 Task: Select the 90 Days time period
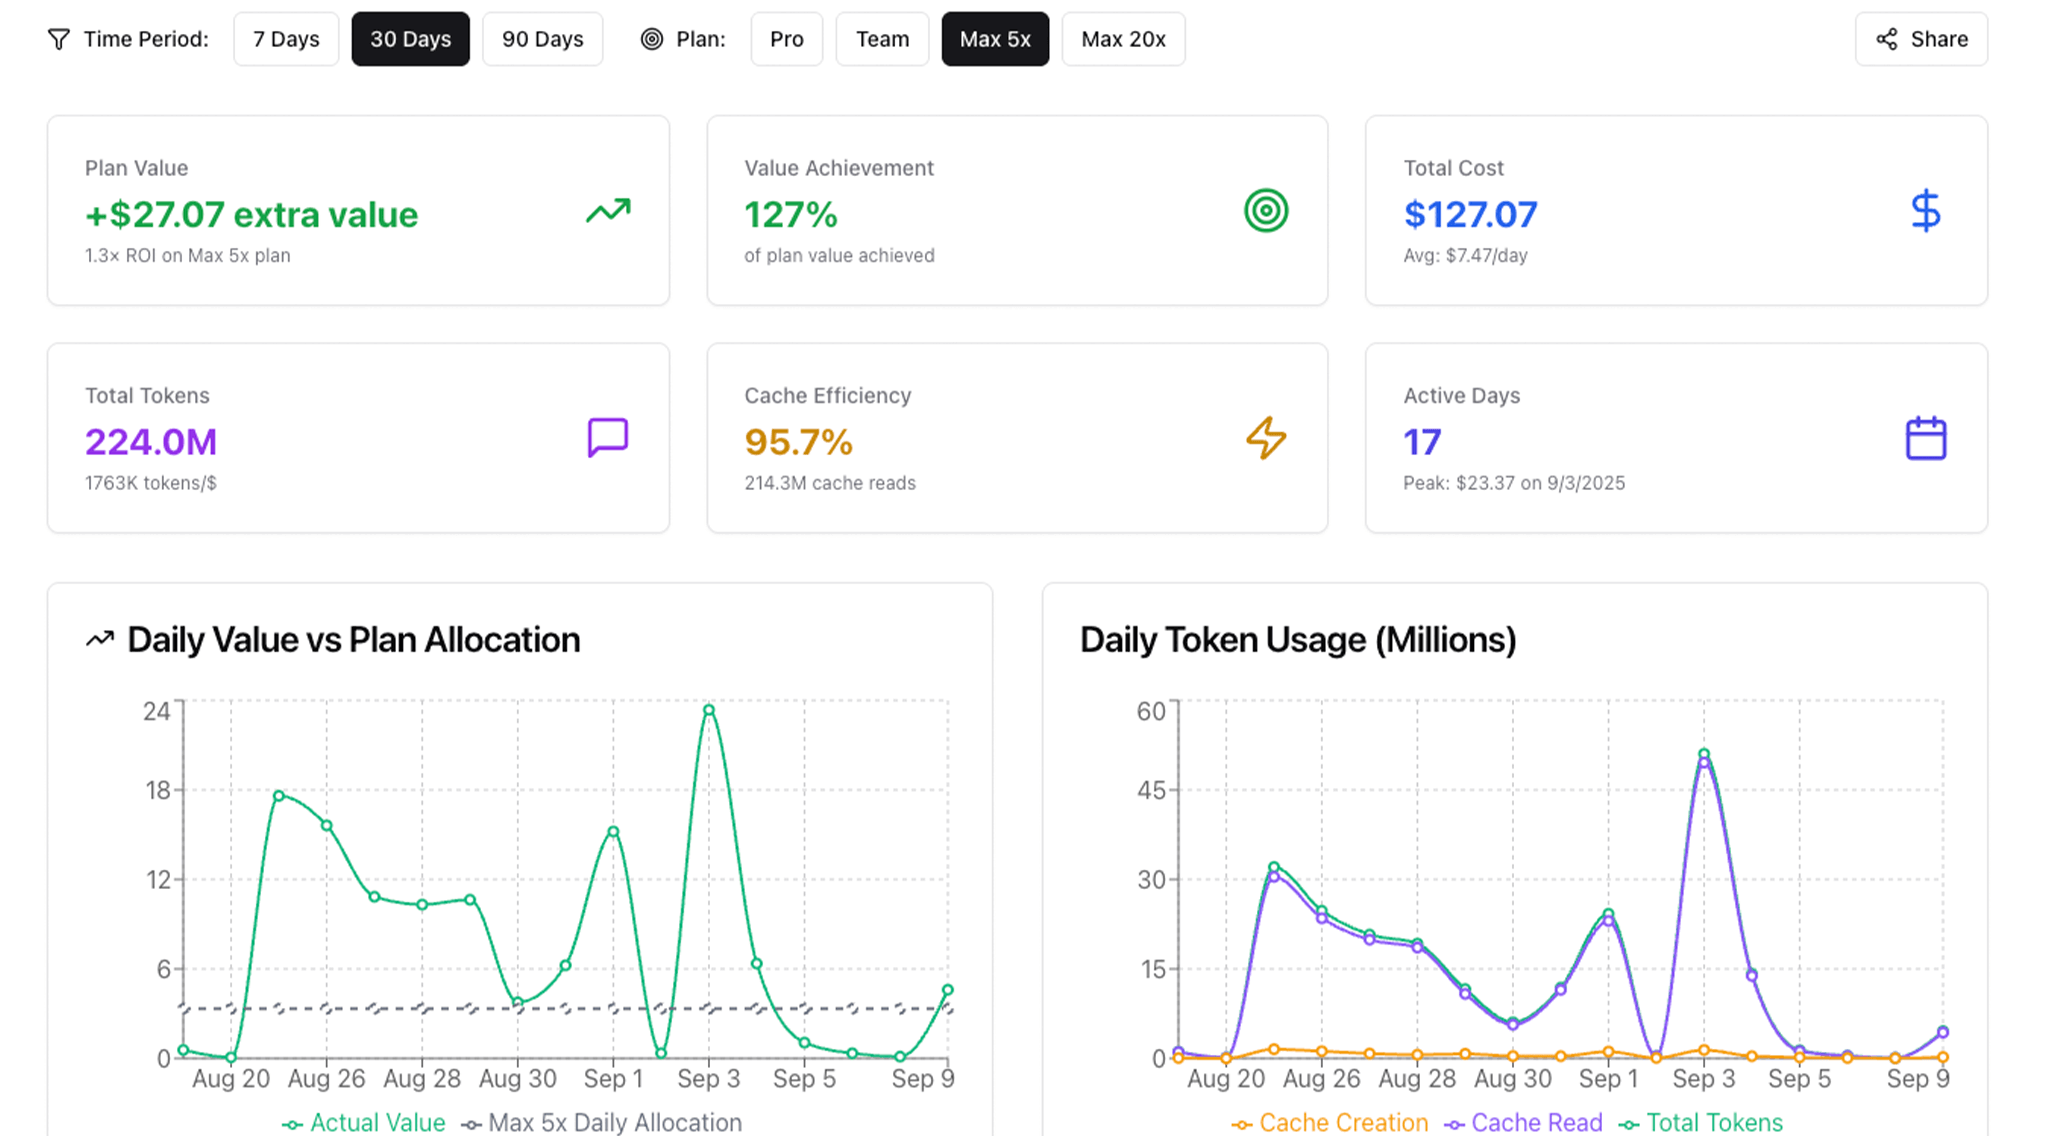tap(543, 39)
